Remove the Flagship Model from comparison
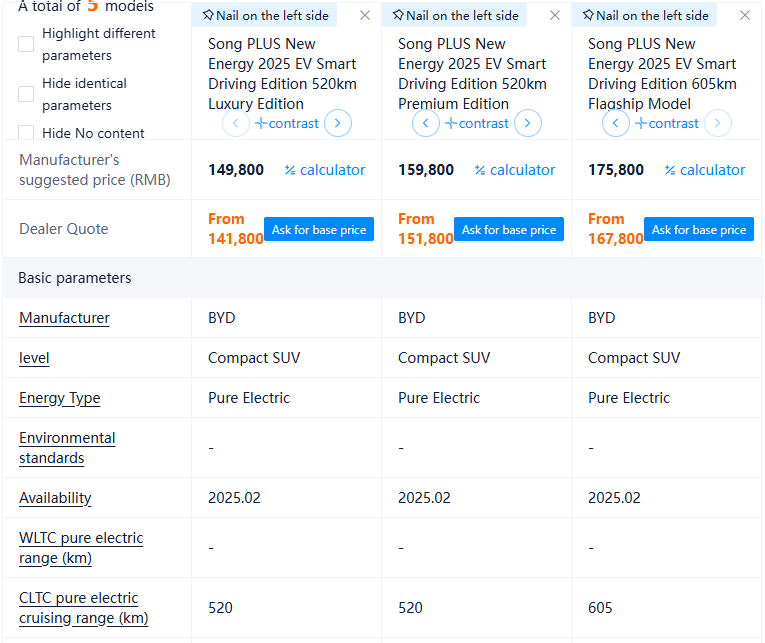 pyautogui.click(x=745, y=15)
